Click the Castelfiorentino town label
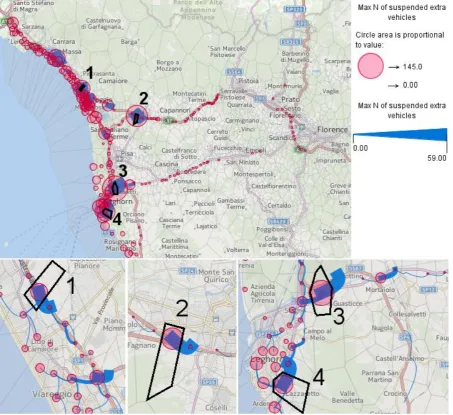This screenshot has width=453, height=415. point(274,186)
